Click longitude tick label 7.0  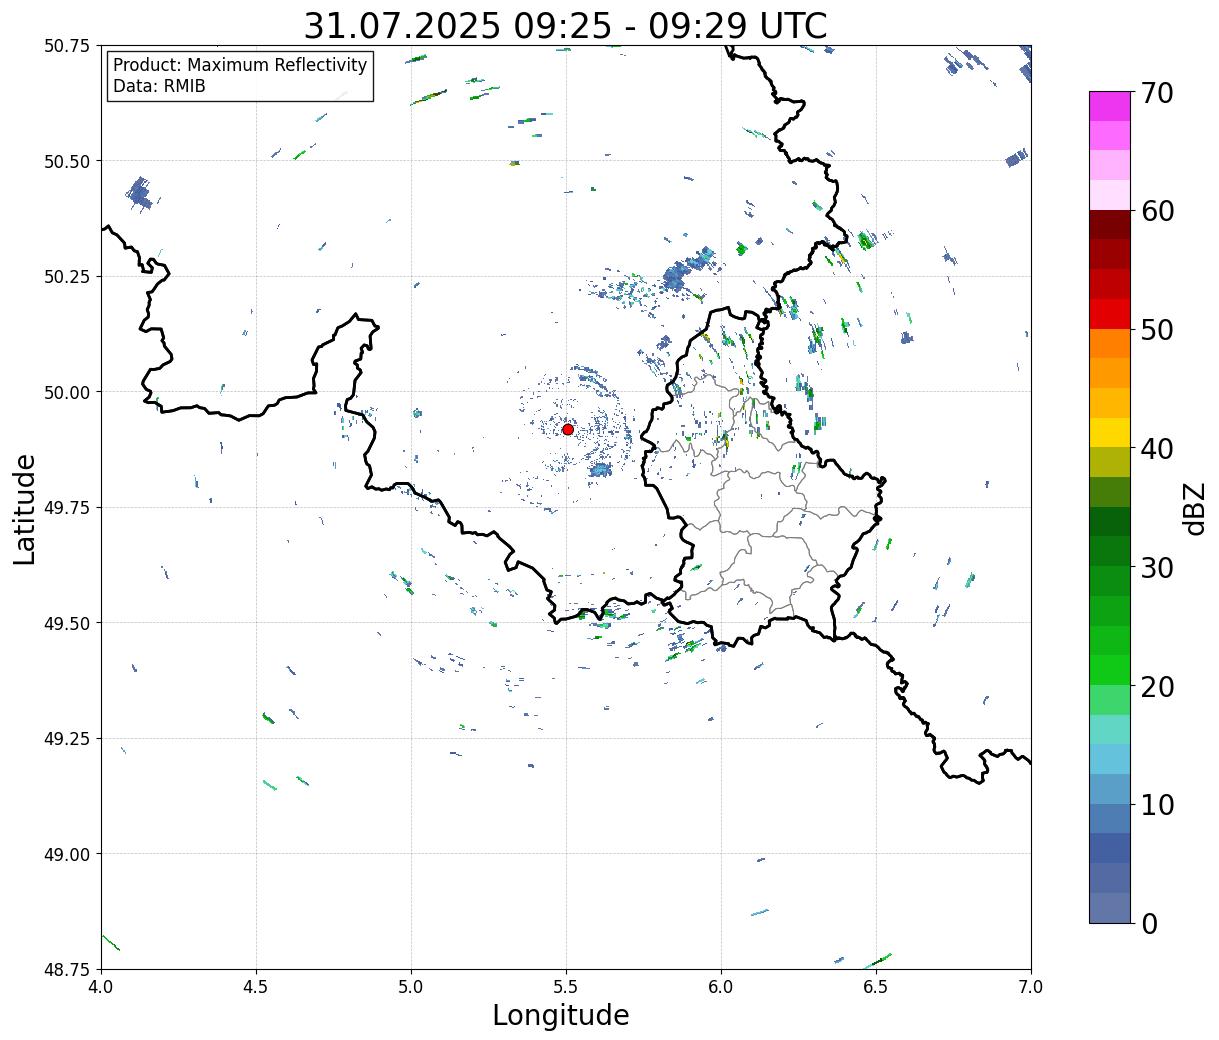coord(1031,986)
